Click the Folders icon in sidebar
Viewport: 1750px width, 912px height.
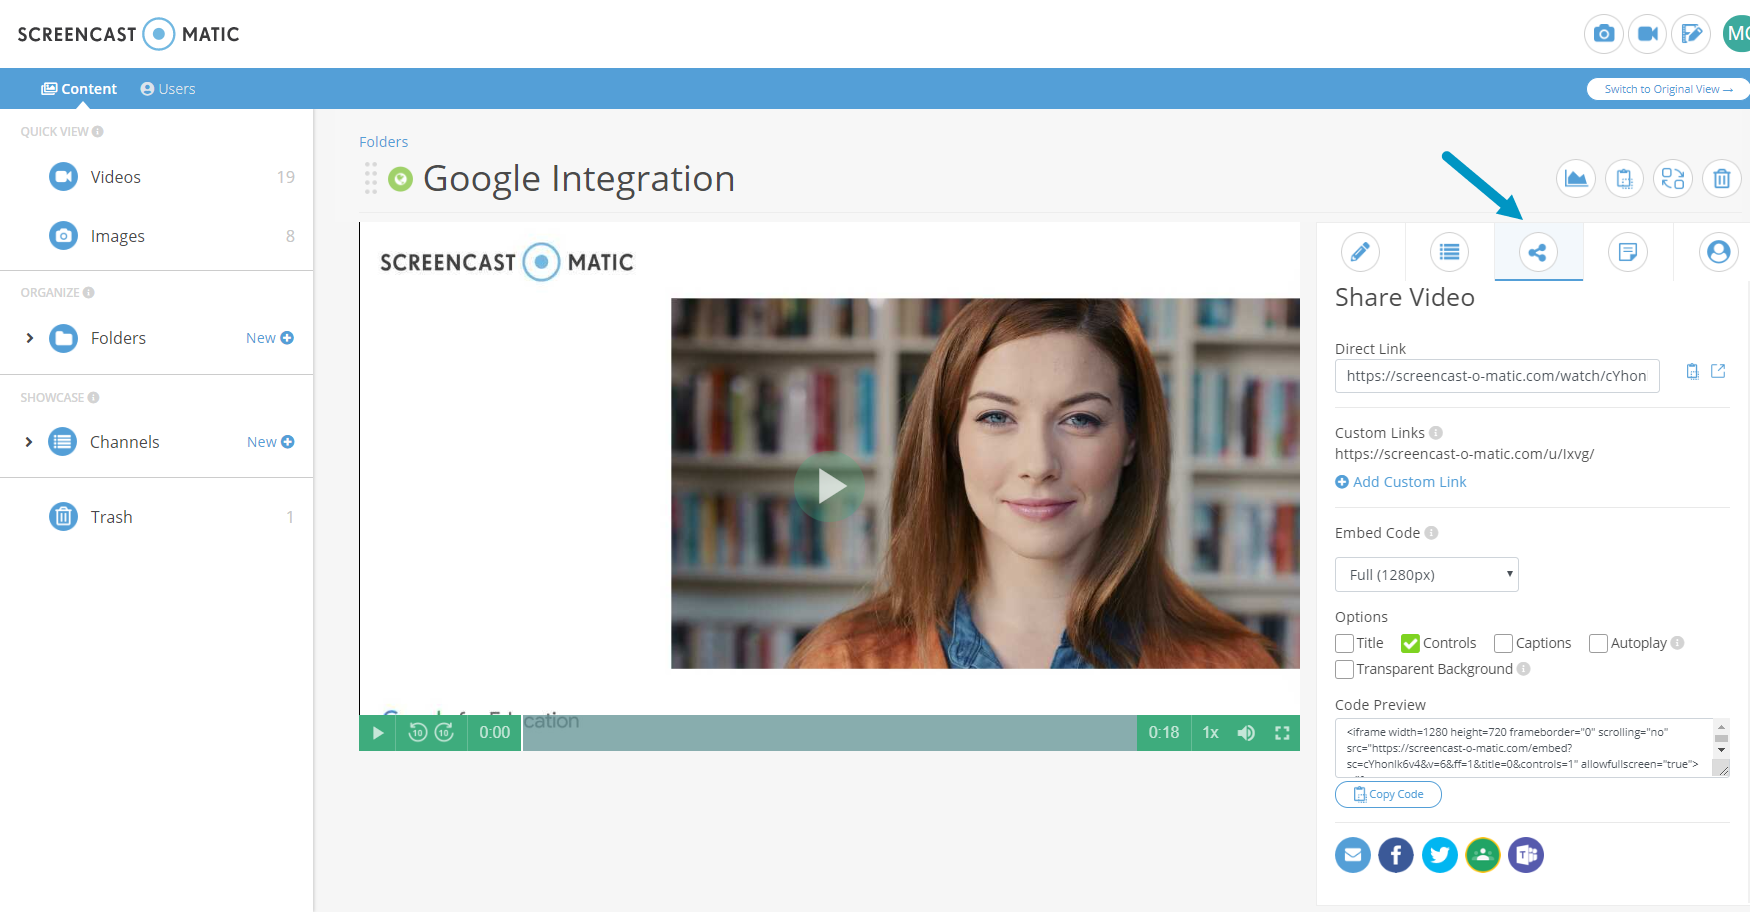tap(63, 338)
